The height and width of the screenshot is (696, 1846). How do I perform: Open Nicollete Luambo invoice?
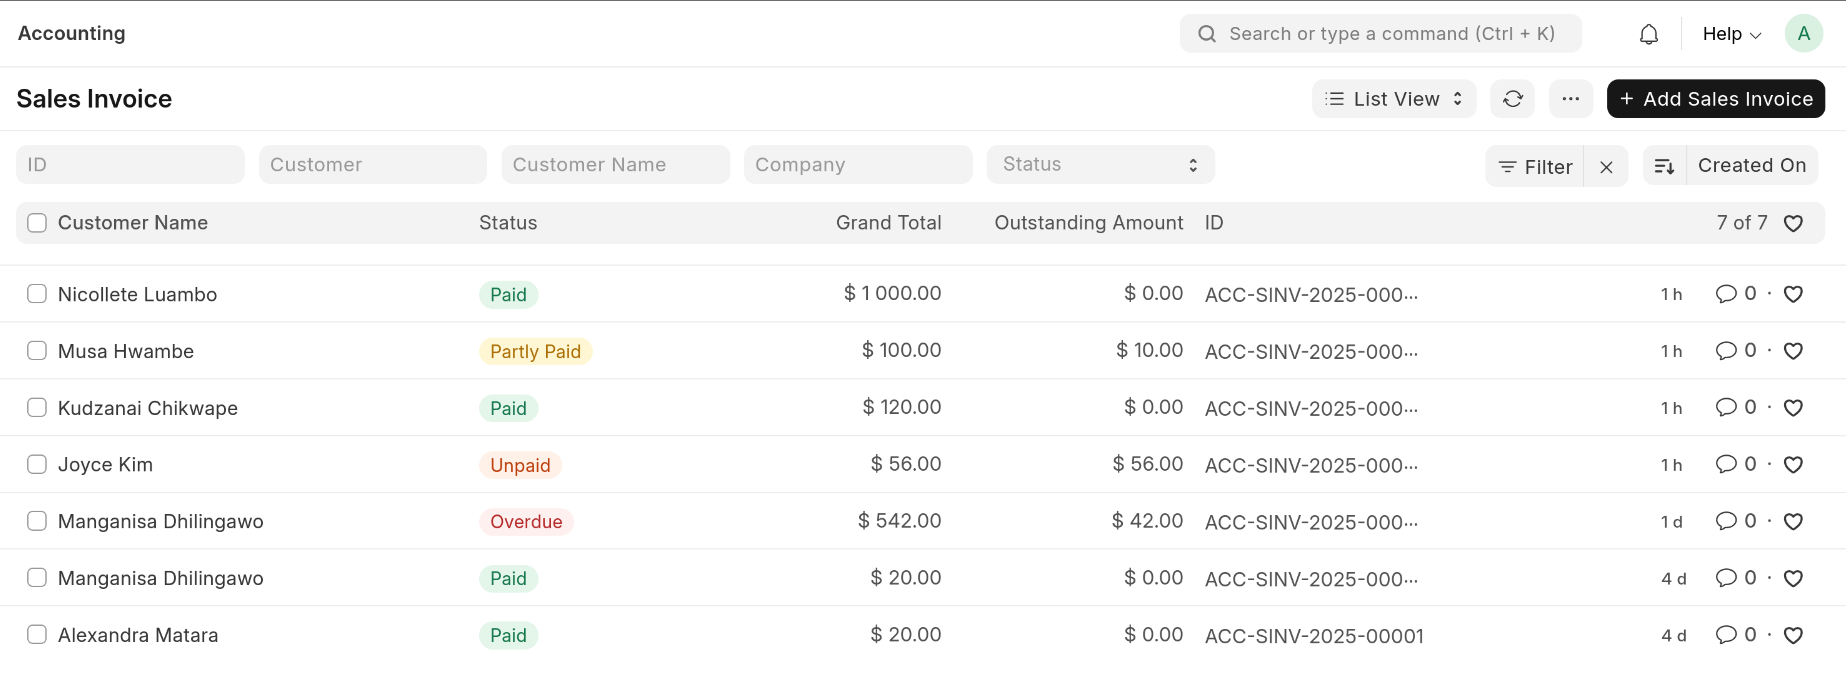[138, 294]
